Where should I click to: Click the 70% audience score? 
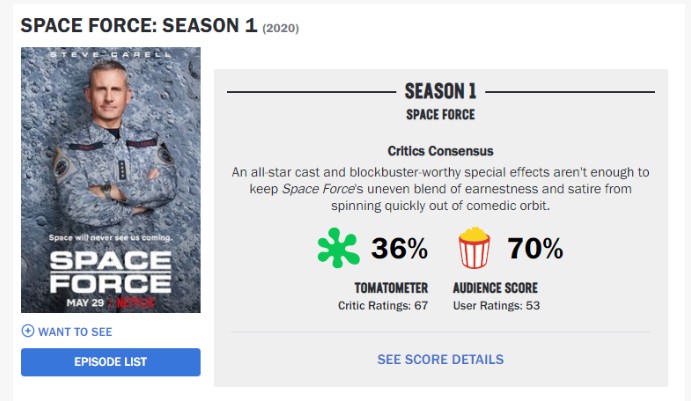pyautogui.click(x=535, y=248)
